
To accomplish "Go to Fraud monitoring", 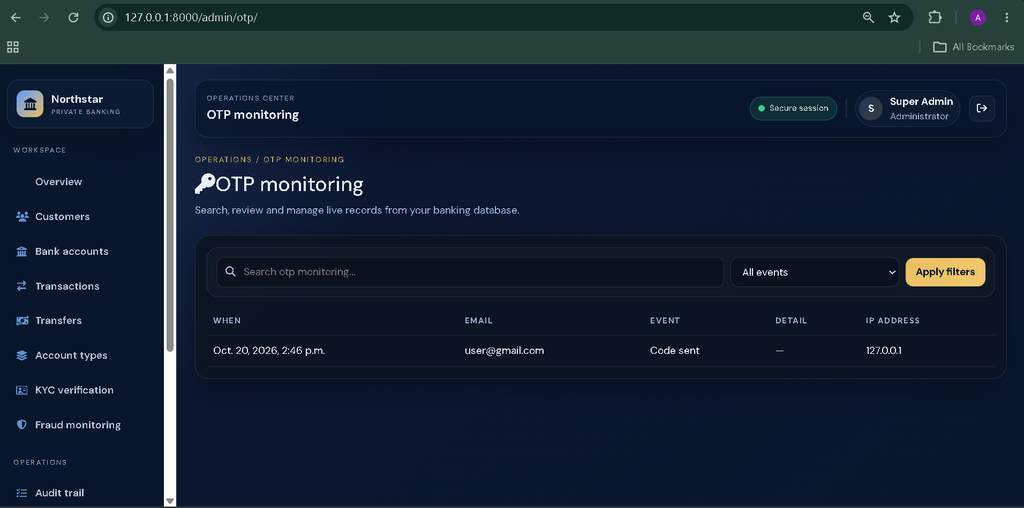I will (80, 425).
